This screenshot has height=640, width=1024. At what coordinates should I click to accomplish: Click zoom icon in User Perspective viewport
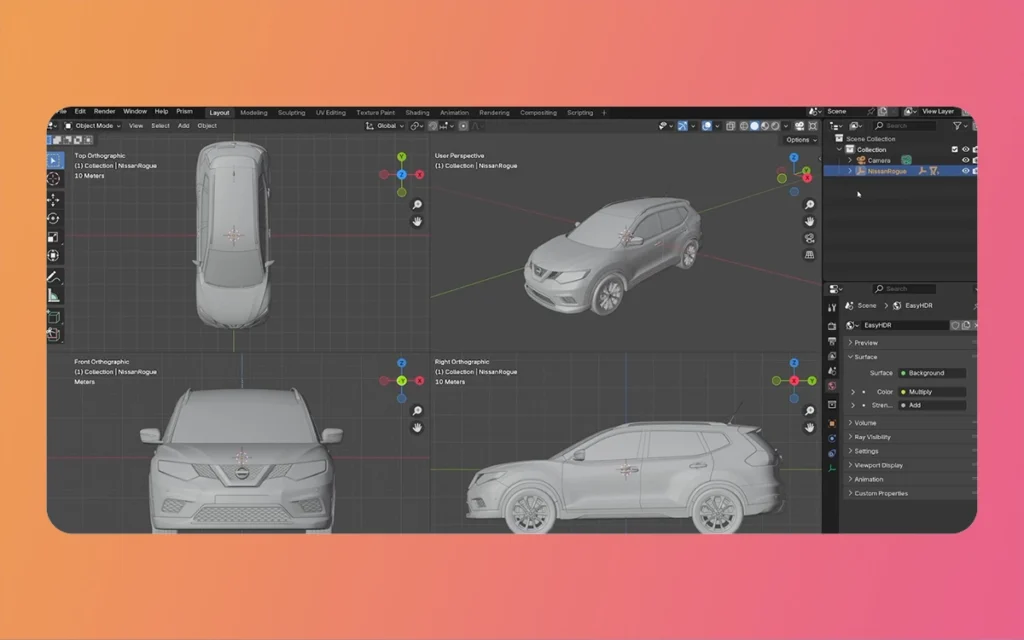coord(810,205)
